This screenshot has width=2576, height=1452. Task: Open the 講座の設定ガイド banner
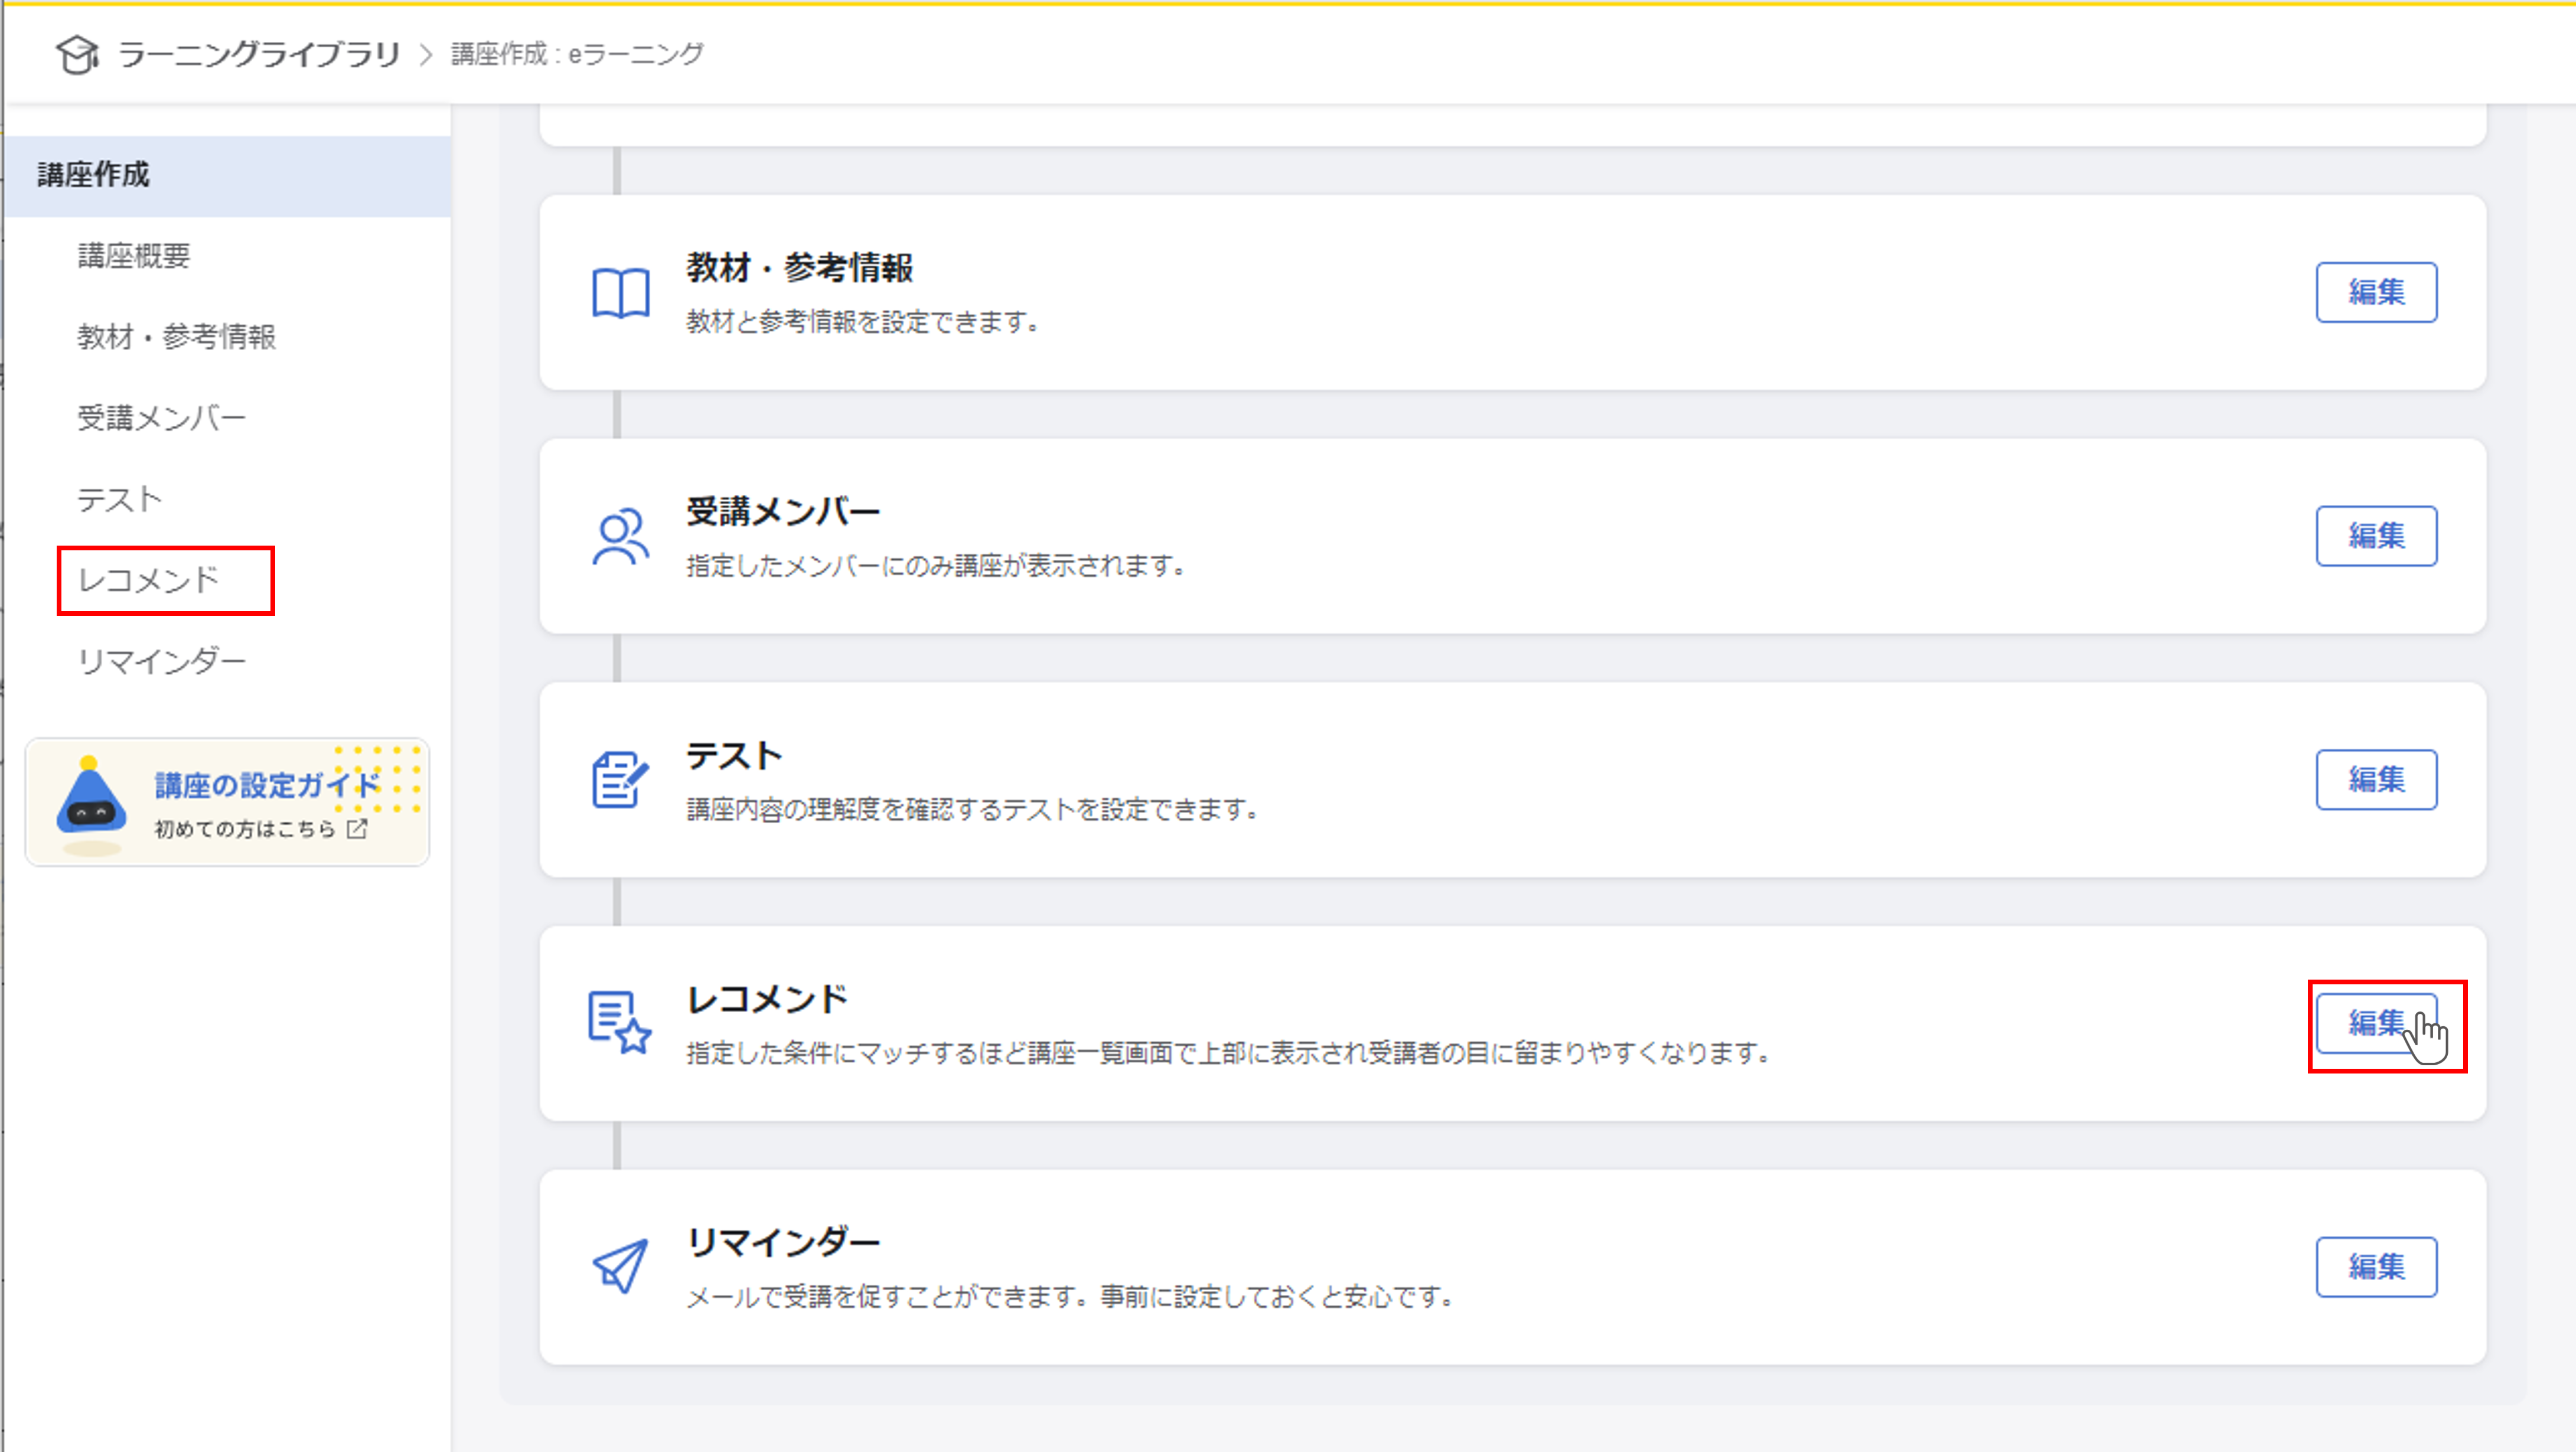(x=227, y=802)
